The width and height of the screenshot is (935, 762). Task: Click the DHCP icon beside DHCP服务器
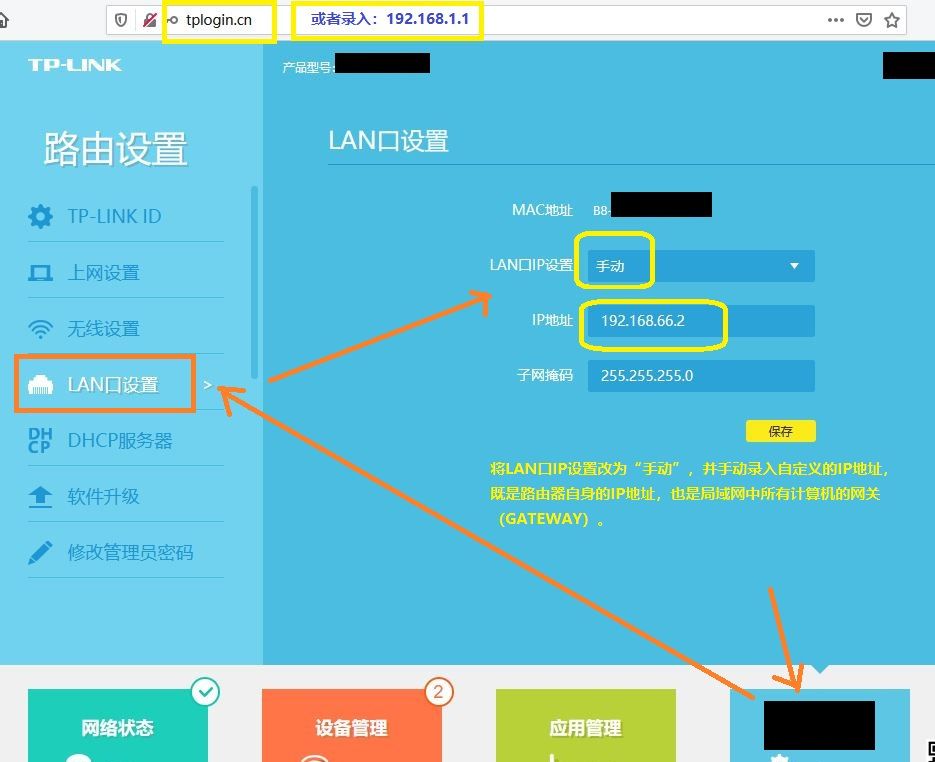(40, 441)
